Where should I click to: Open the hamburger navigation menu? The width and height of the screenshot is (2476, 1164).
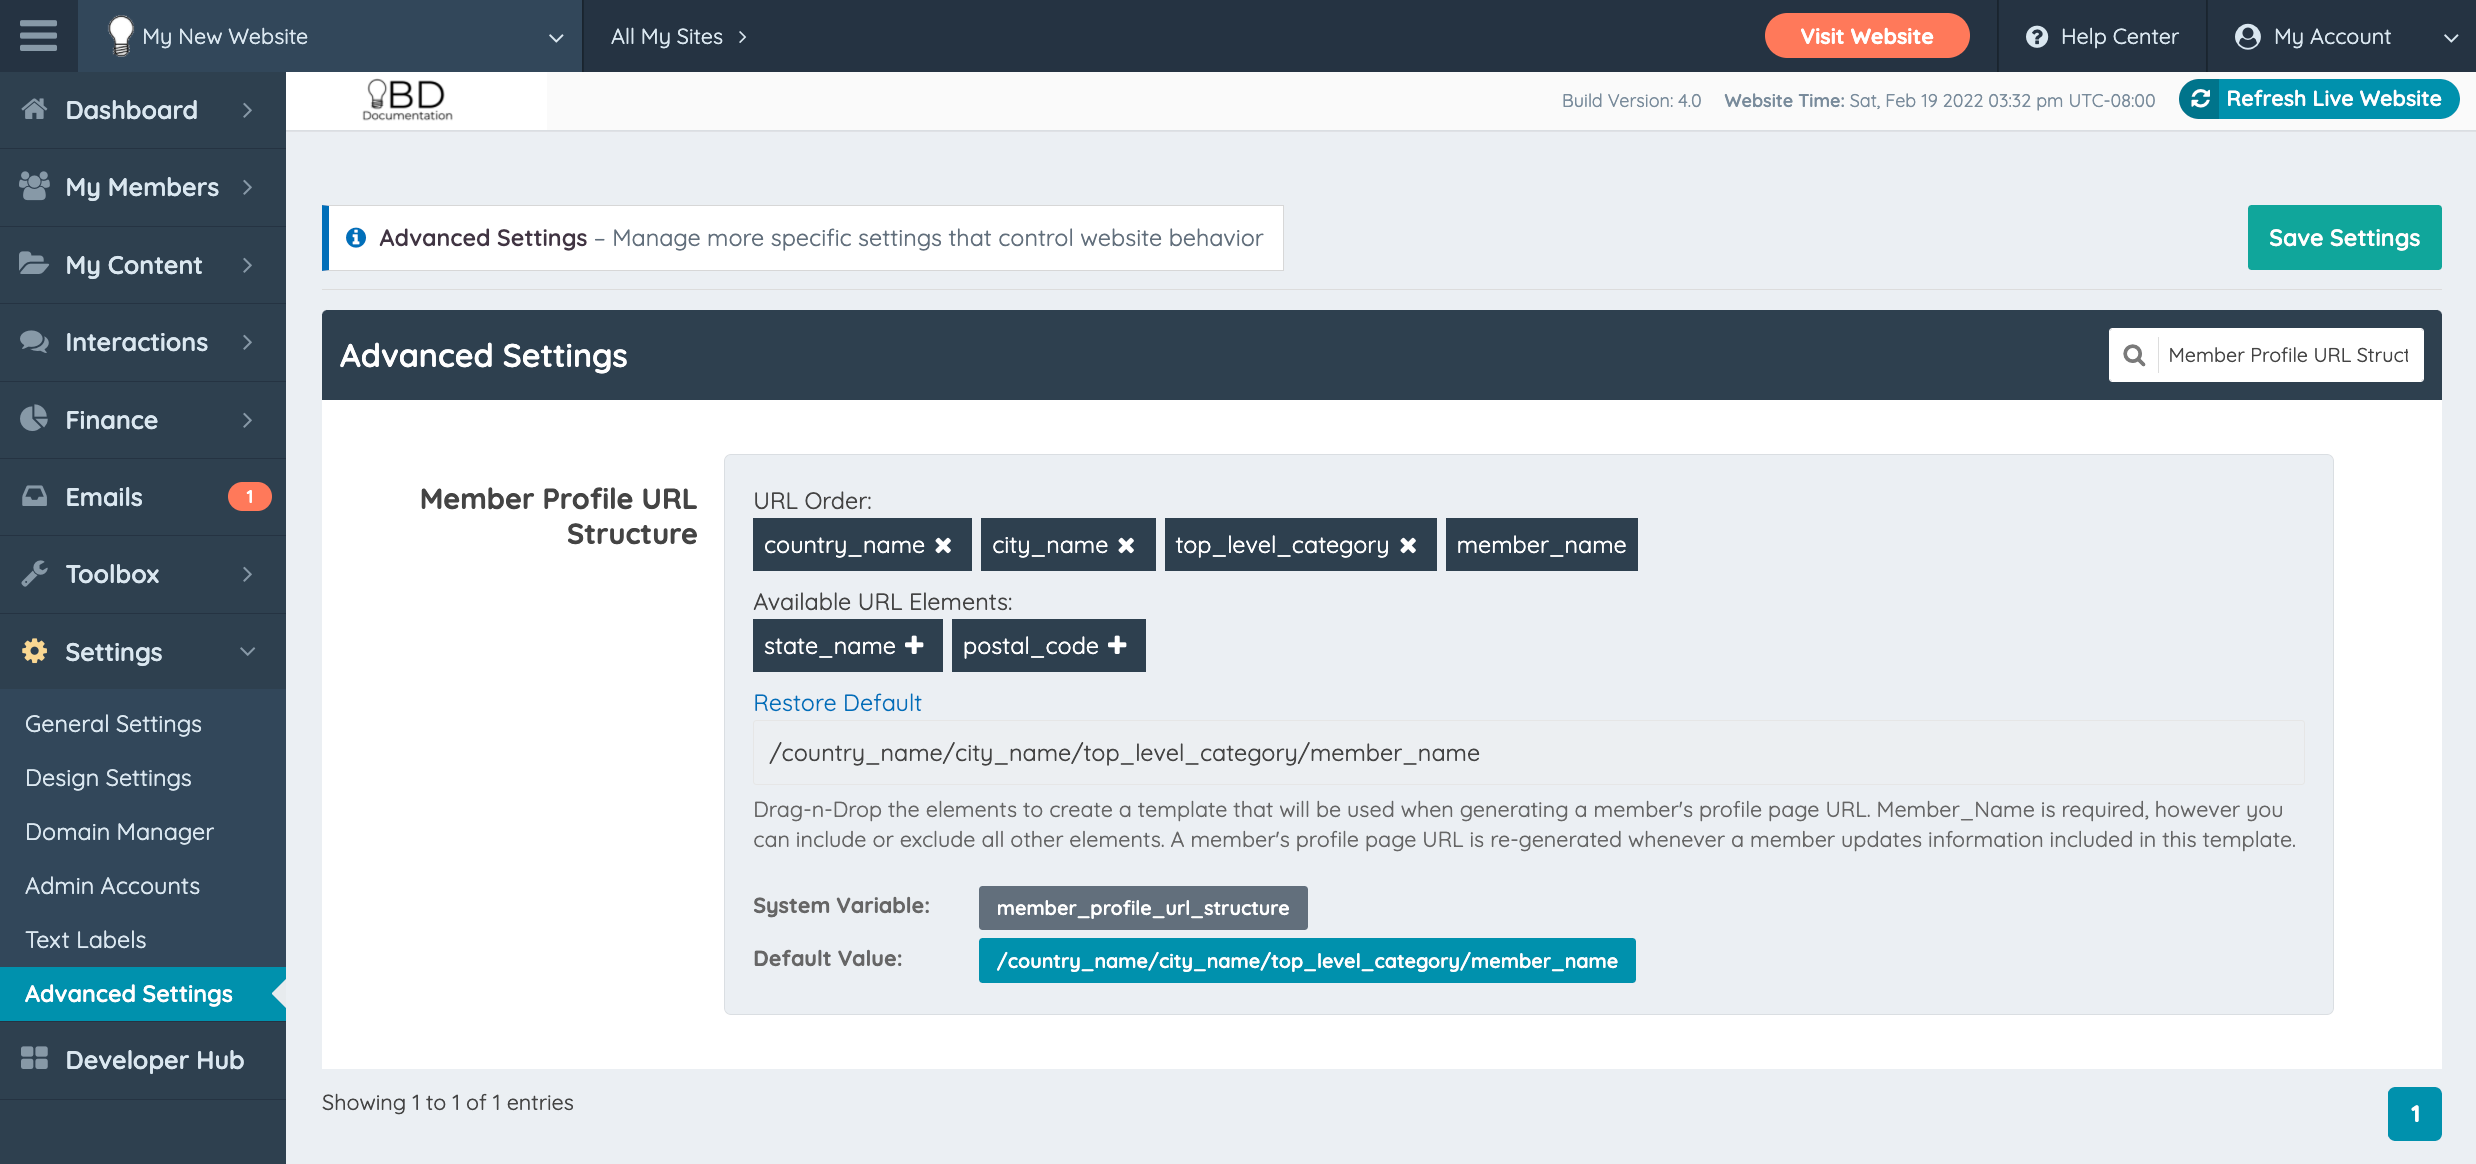(38, 36)
